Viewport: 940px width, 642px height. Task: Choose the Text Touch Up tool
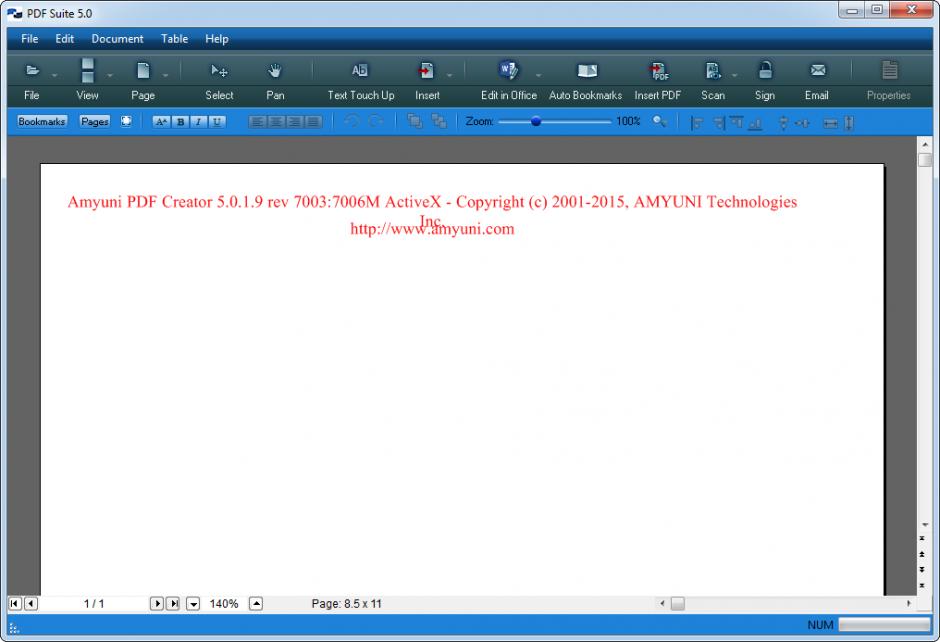coord(360,71)
